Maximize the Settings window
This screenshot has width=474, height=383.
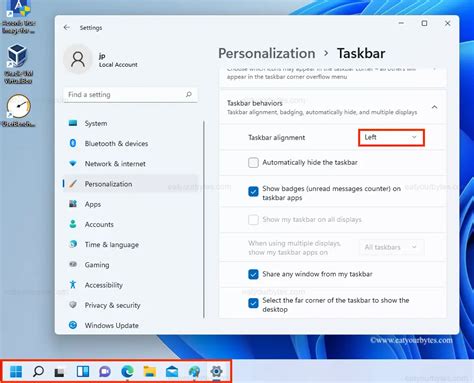[424, 23]
